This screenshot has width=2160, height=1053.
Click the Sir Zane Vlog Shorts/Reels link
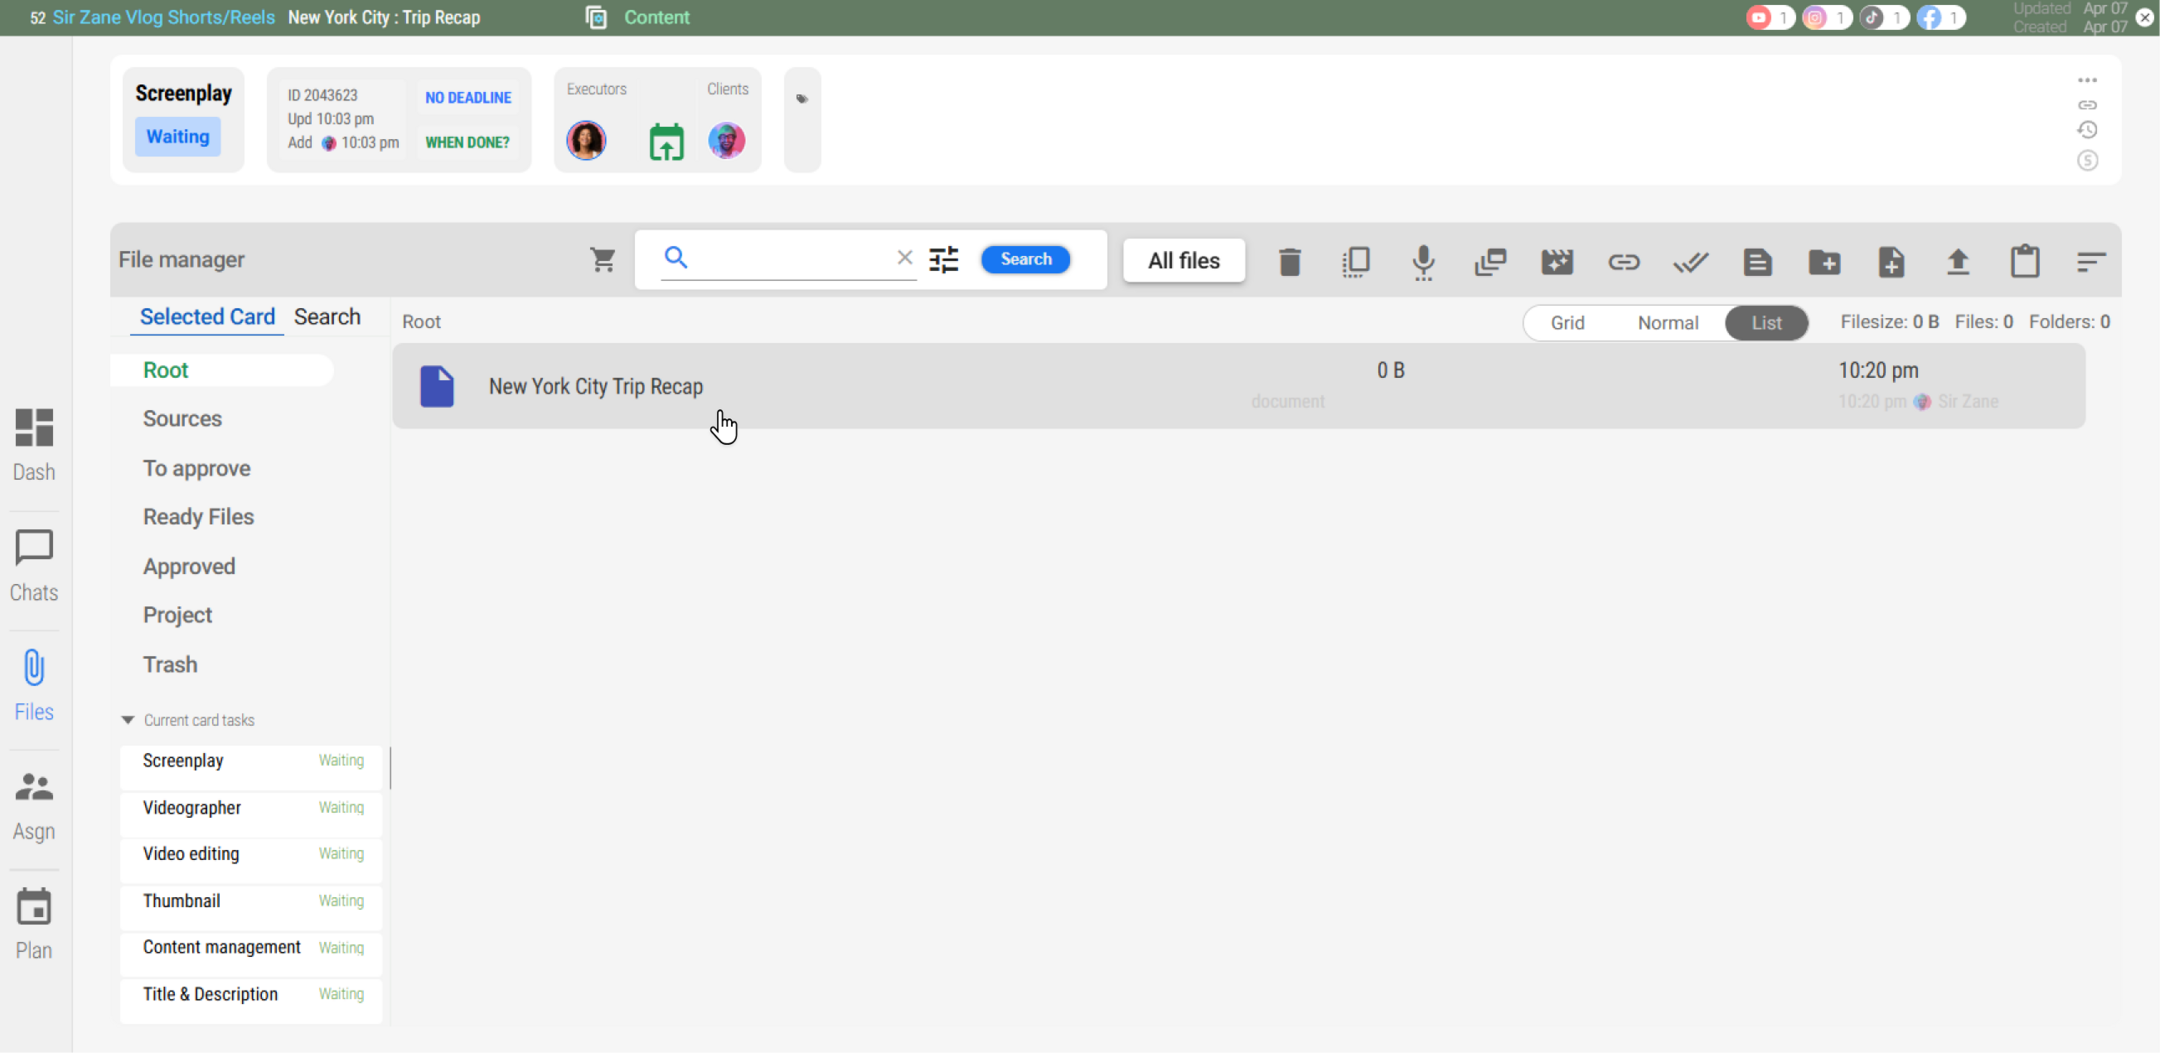(164, 18)
